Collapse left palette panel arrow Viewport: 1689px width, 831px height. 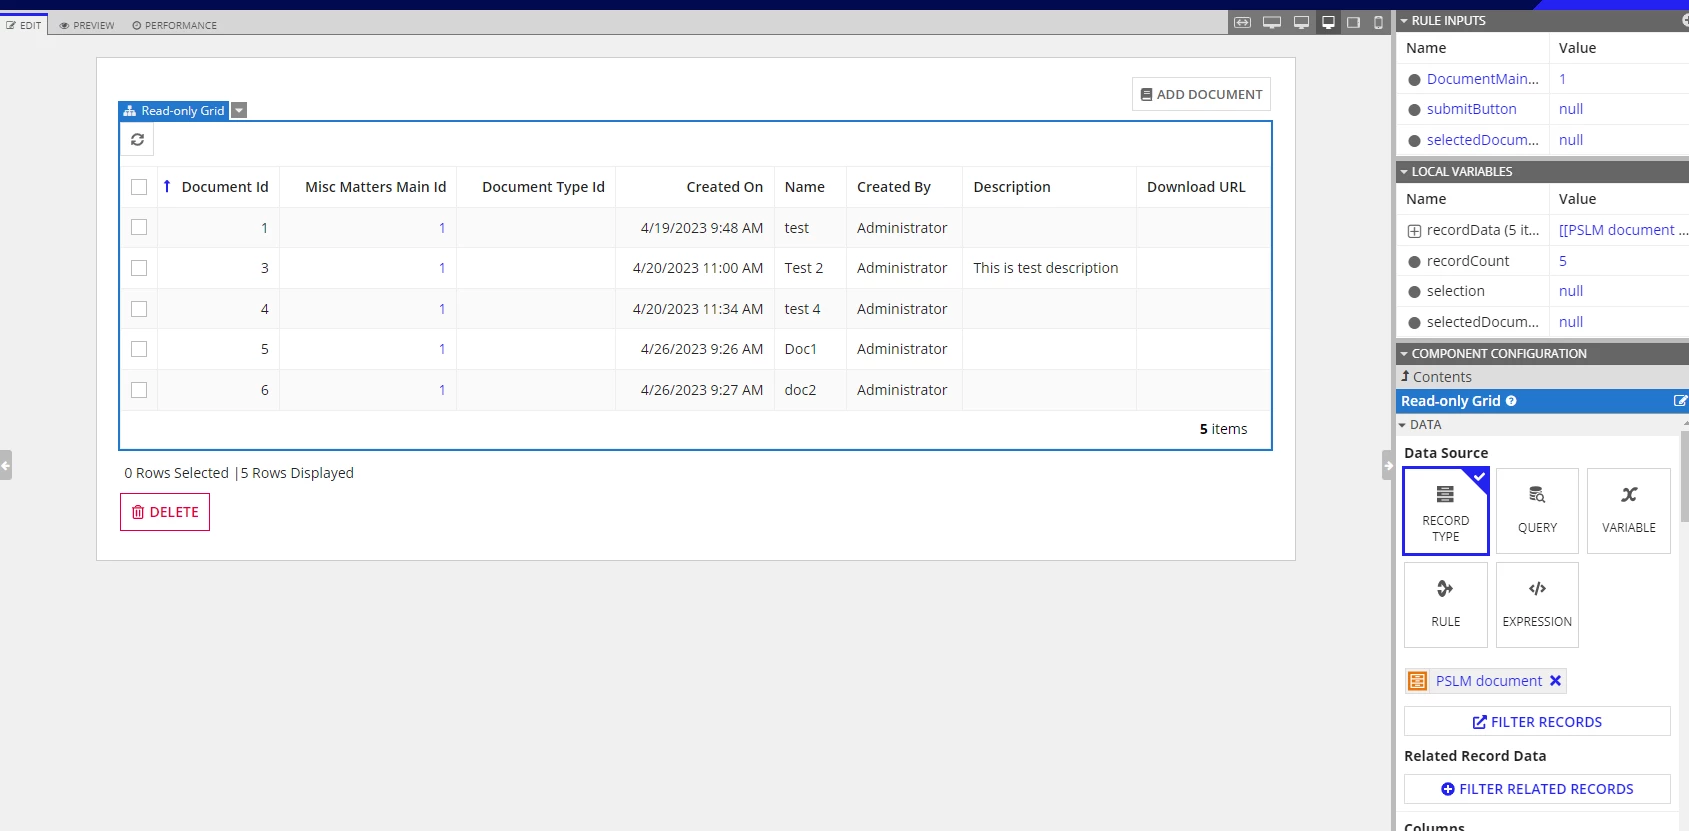pos(5,465)
